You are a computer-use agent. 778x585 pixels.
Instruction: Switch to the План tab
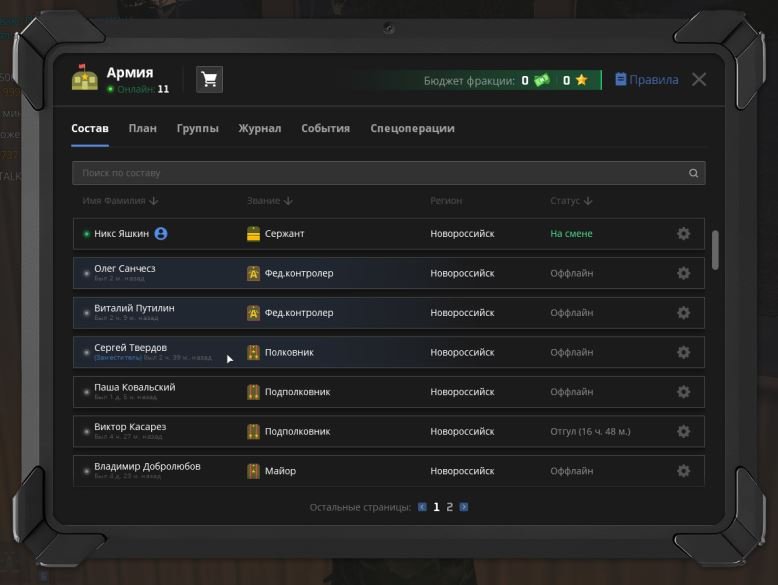142,129
